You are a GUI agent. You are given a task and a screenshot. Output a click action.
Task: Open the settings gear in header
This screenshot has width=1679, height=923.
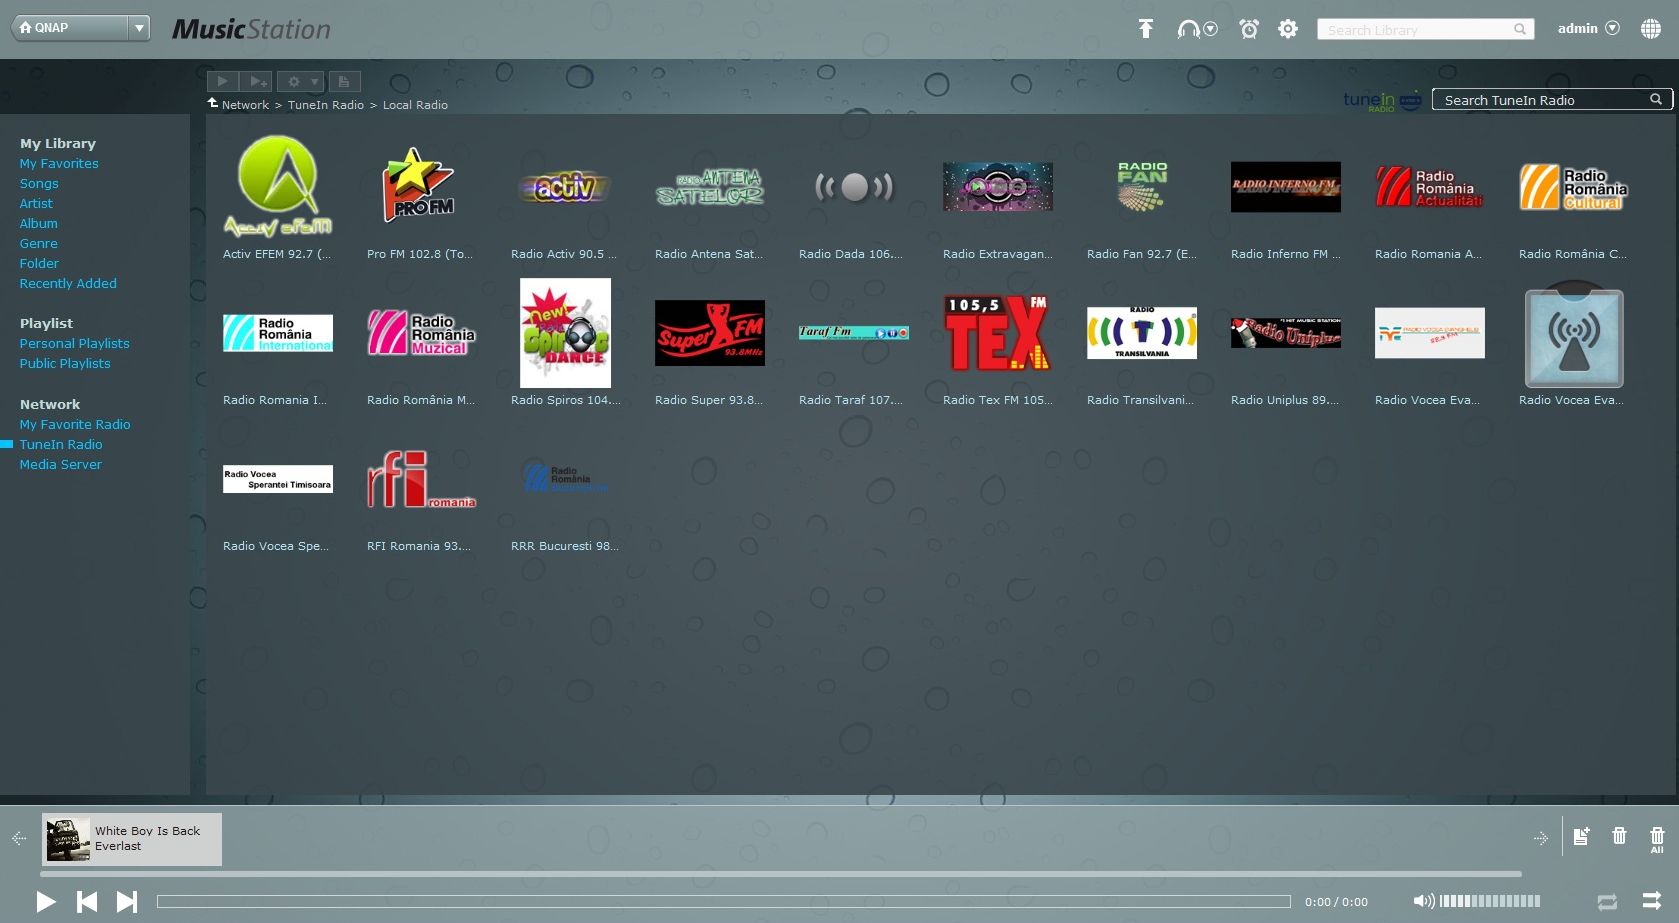click(x=1288, y=29)
